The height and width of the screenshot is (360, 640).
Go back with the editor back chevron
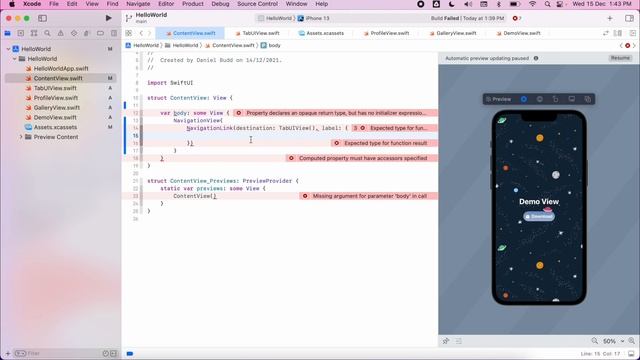coord(141,33)
